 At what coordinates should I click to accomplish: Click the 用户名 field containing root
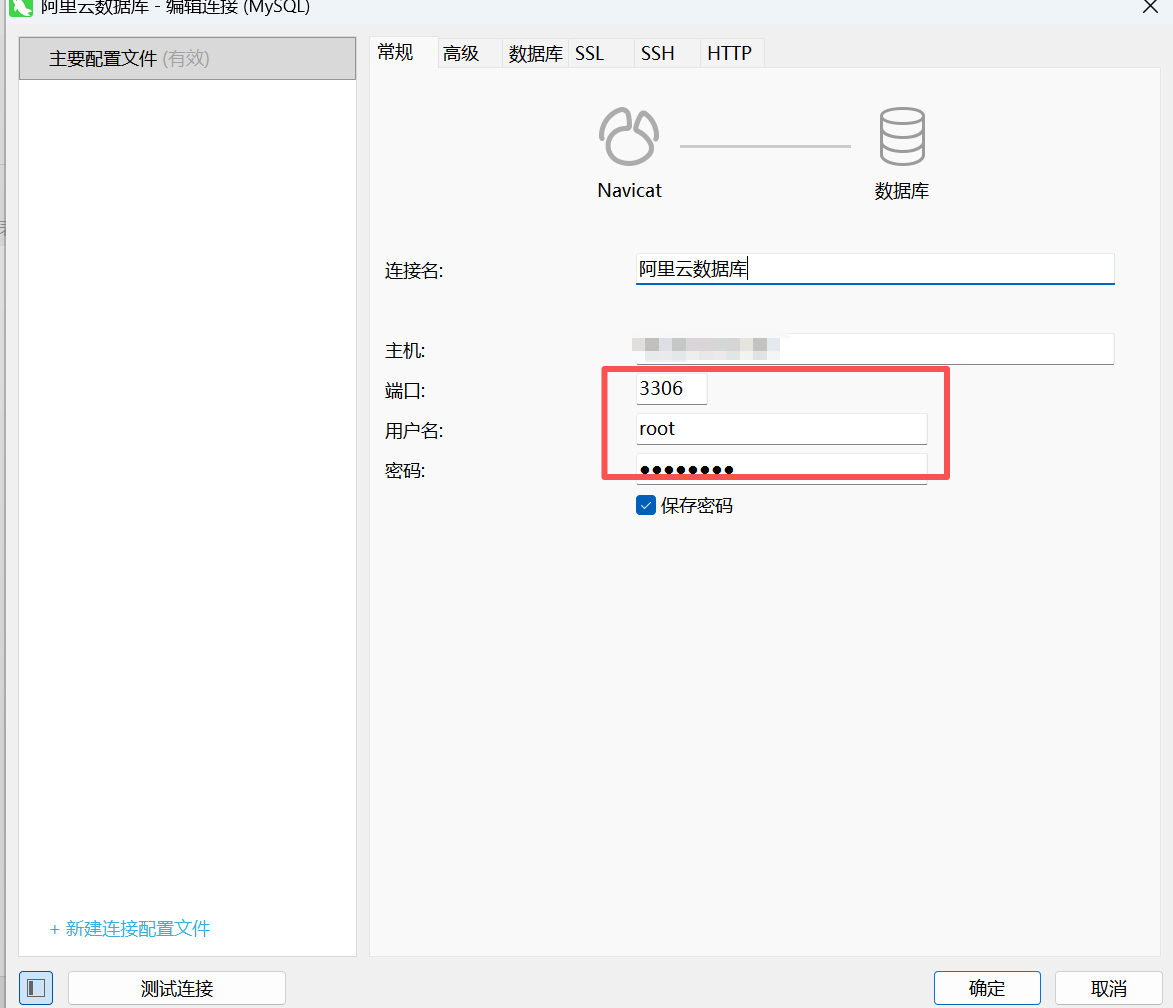tap(781, 429)
